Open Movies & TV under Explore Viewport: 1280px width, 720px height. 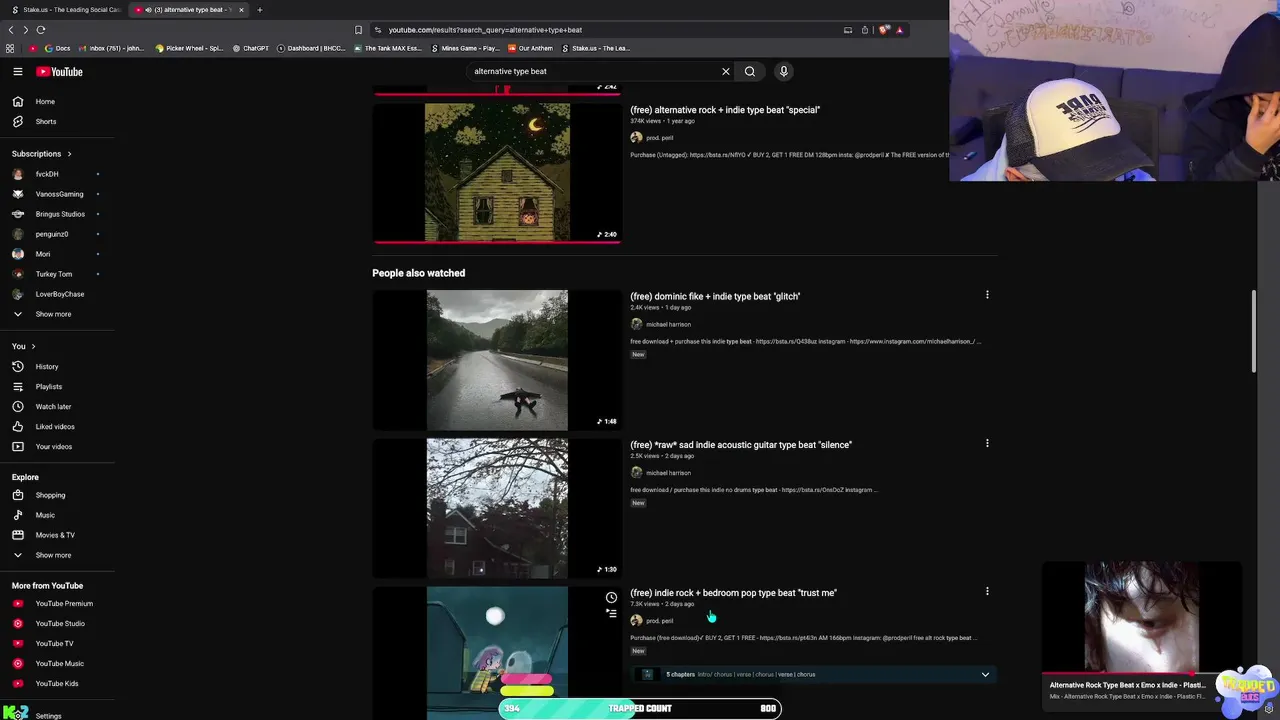57,535
